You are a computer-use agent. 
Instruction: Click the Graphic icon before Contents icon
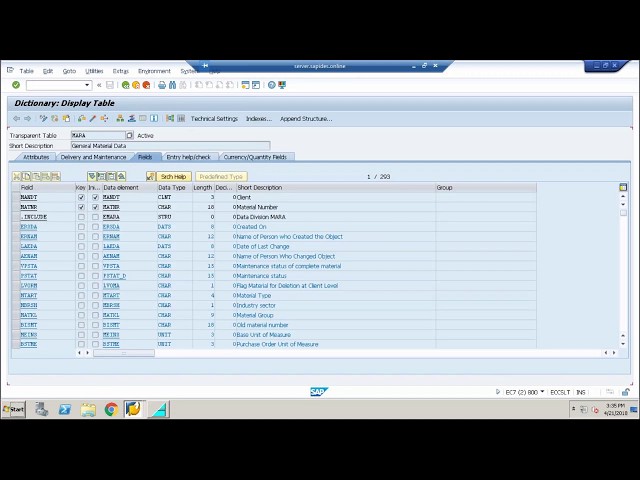point(170,118)
